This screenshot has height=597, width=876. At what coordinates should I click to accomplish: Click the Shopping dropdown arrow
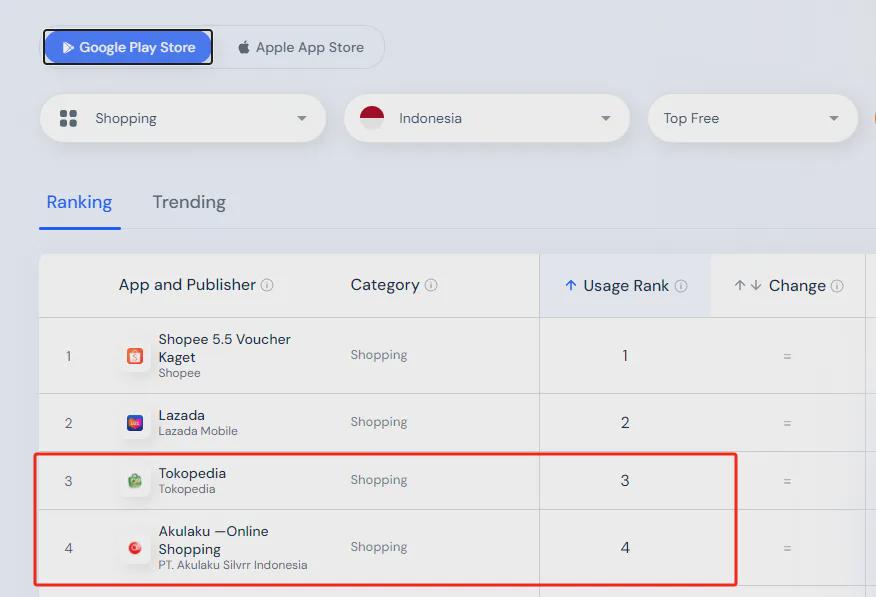coord(302,118)
